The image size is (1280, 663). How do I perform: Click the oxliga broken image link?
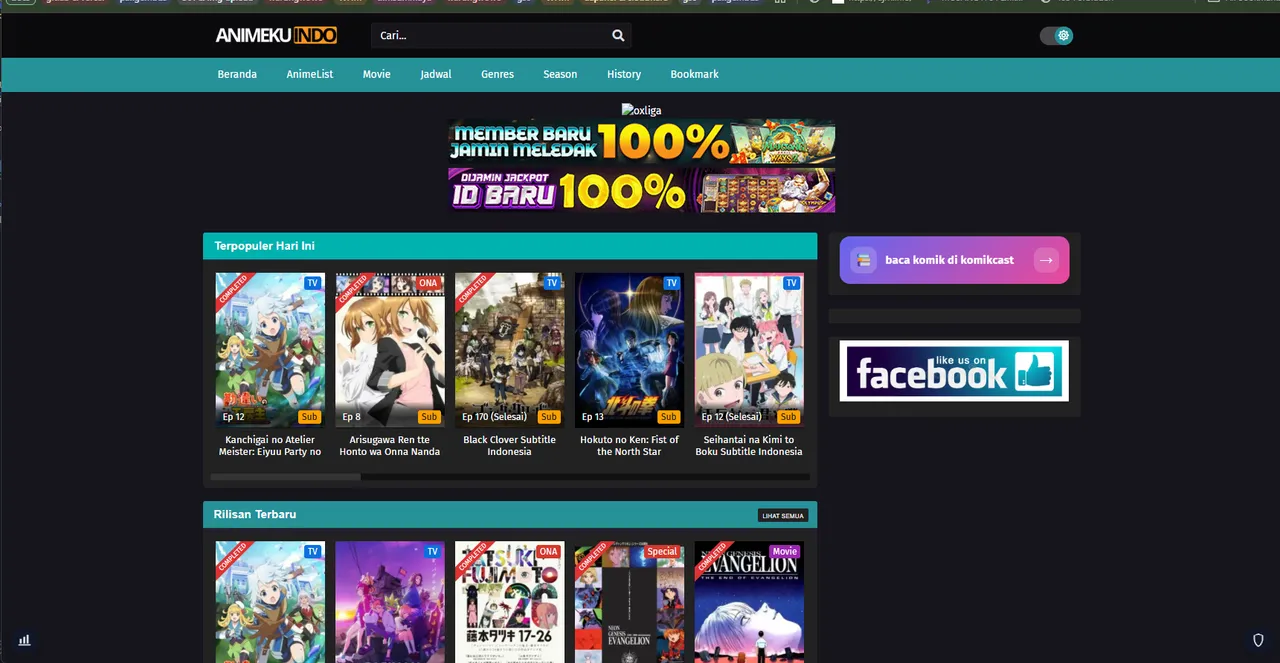coord(641,110)
